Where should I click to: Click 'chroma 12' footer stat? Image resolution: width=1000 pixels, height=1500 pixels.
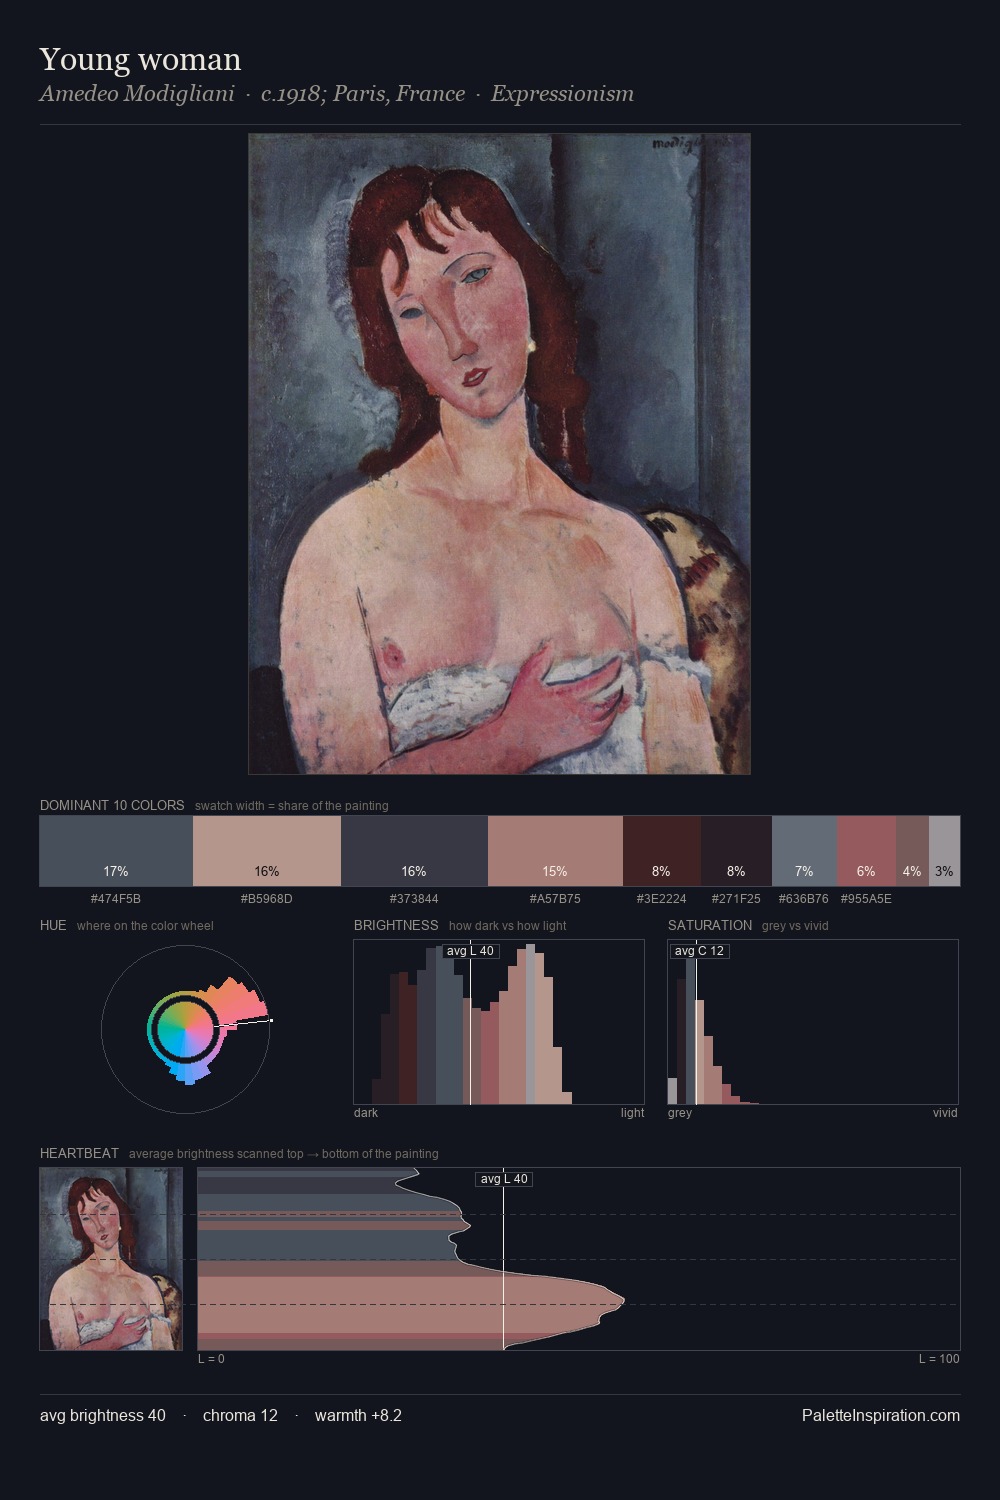pyautogui.click(x=240, y=1415)
